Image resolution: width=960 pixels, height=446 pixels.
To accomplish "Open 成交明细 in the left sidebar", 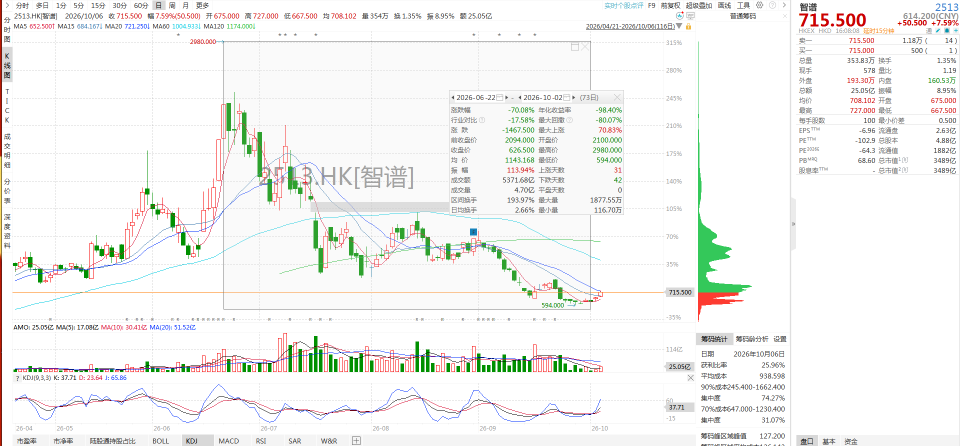I will (x=7, y=153).
